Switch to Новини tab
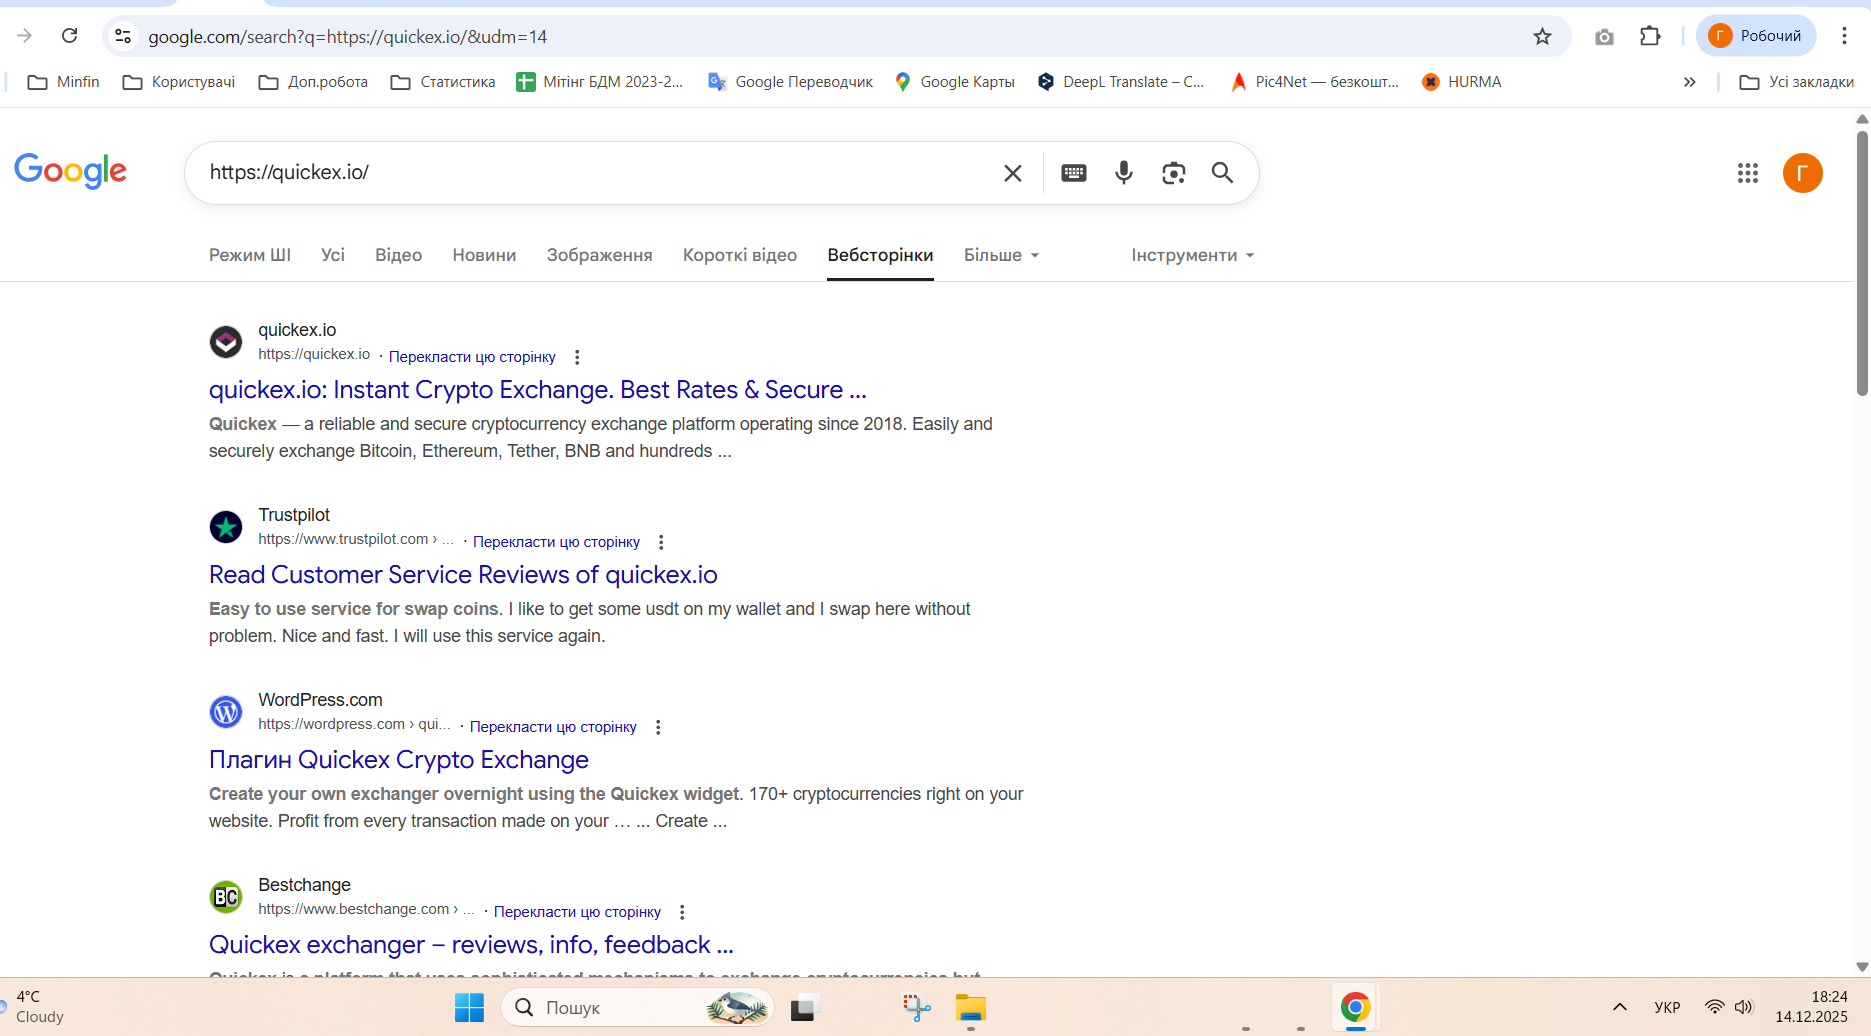This screenshot has height=1036, width=1871. pos(484,255)
